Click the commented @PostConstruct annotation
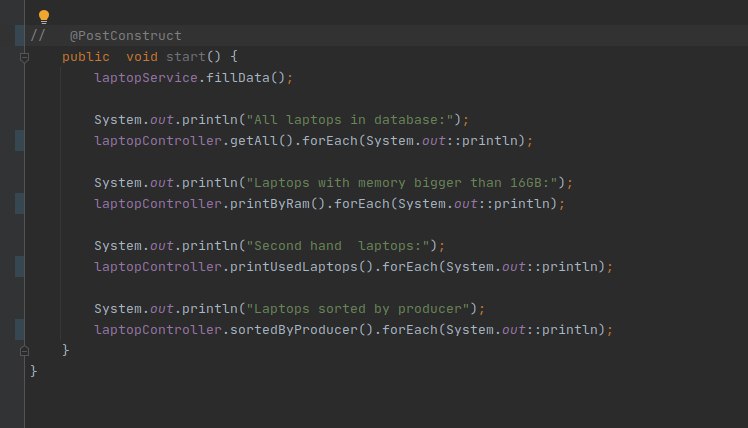This screenshot has width=748, height=428. pyautogui.click(x=125, y=36)
